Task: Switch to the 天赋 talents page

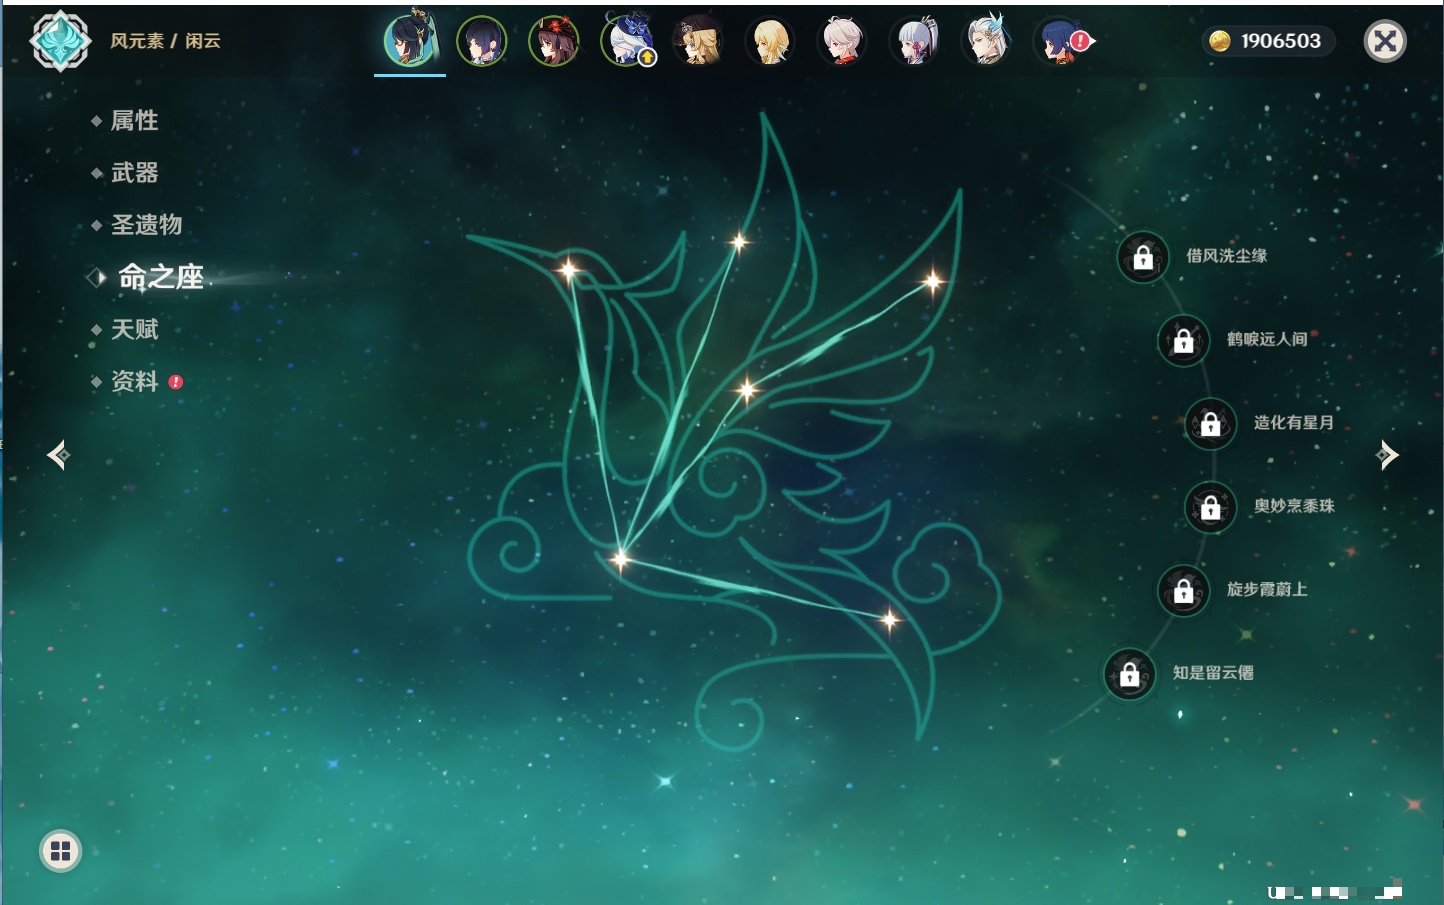Action: (134, 330)
